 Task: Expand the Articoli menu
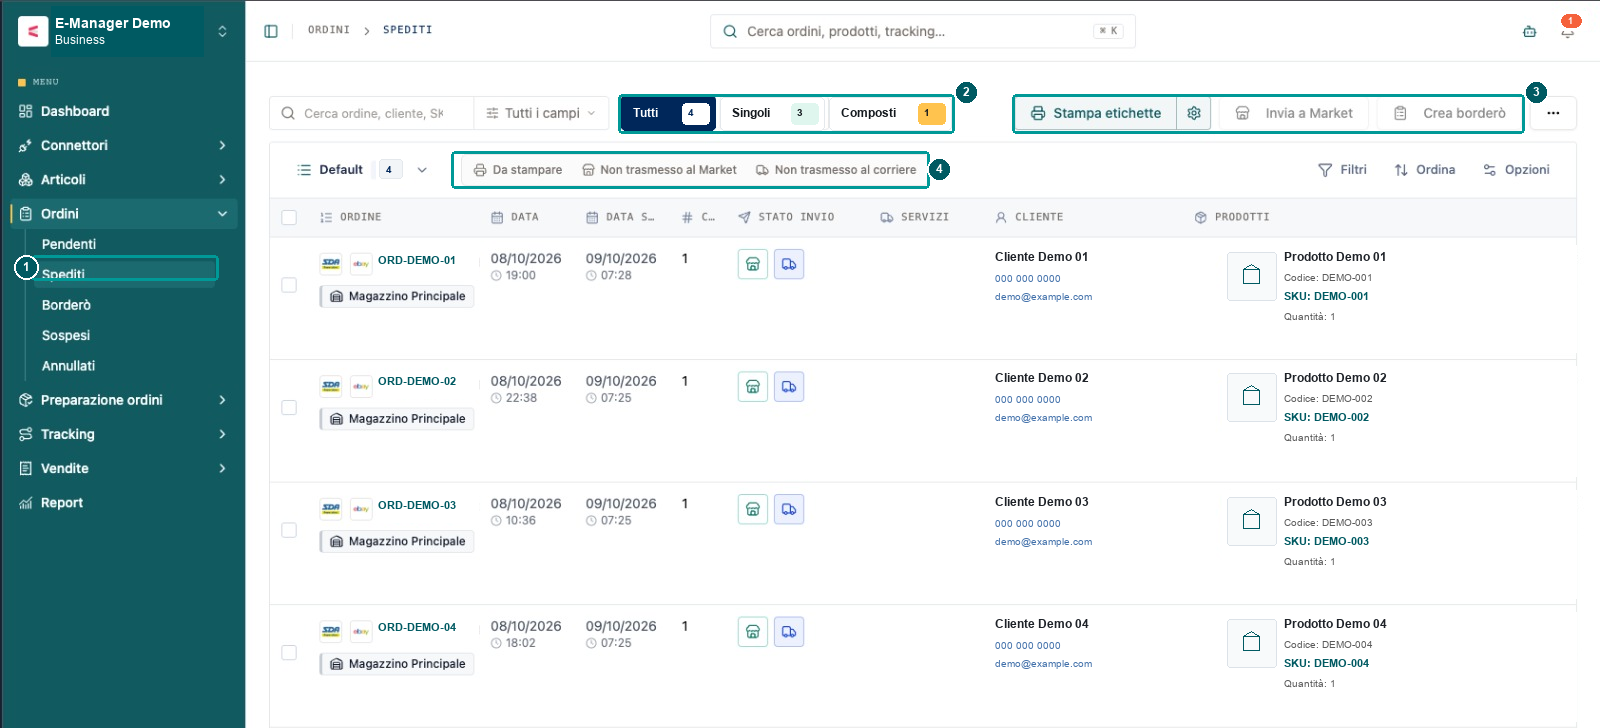(124, 180)
